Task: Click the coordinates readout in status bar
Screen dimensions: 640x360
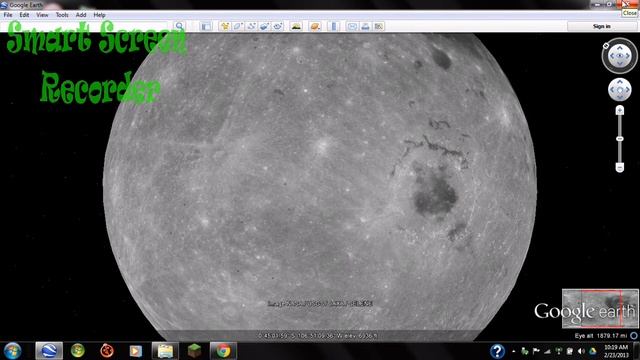Action: point(318,336)
